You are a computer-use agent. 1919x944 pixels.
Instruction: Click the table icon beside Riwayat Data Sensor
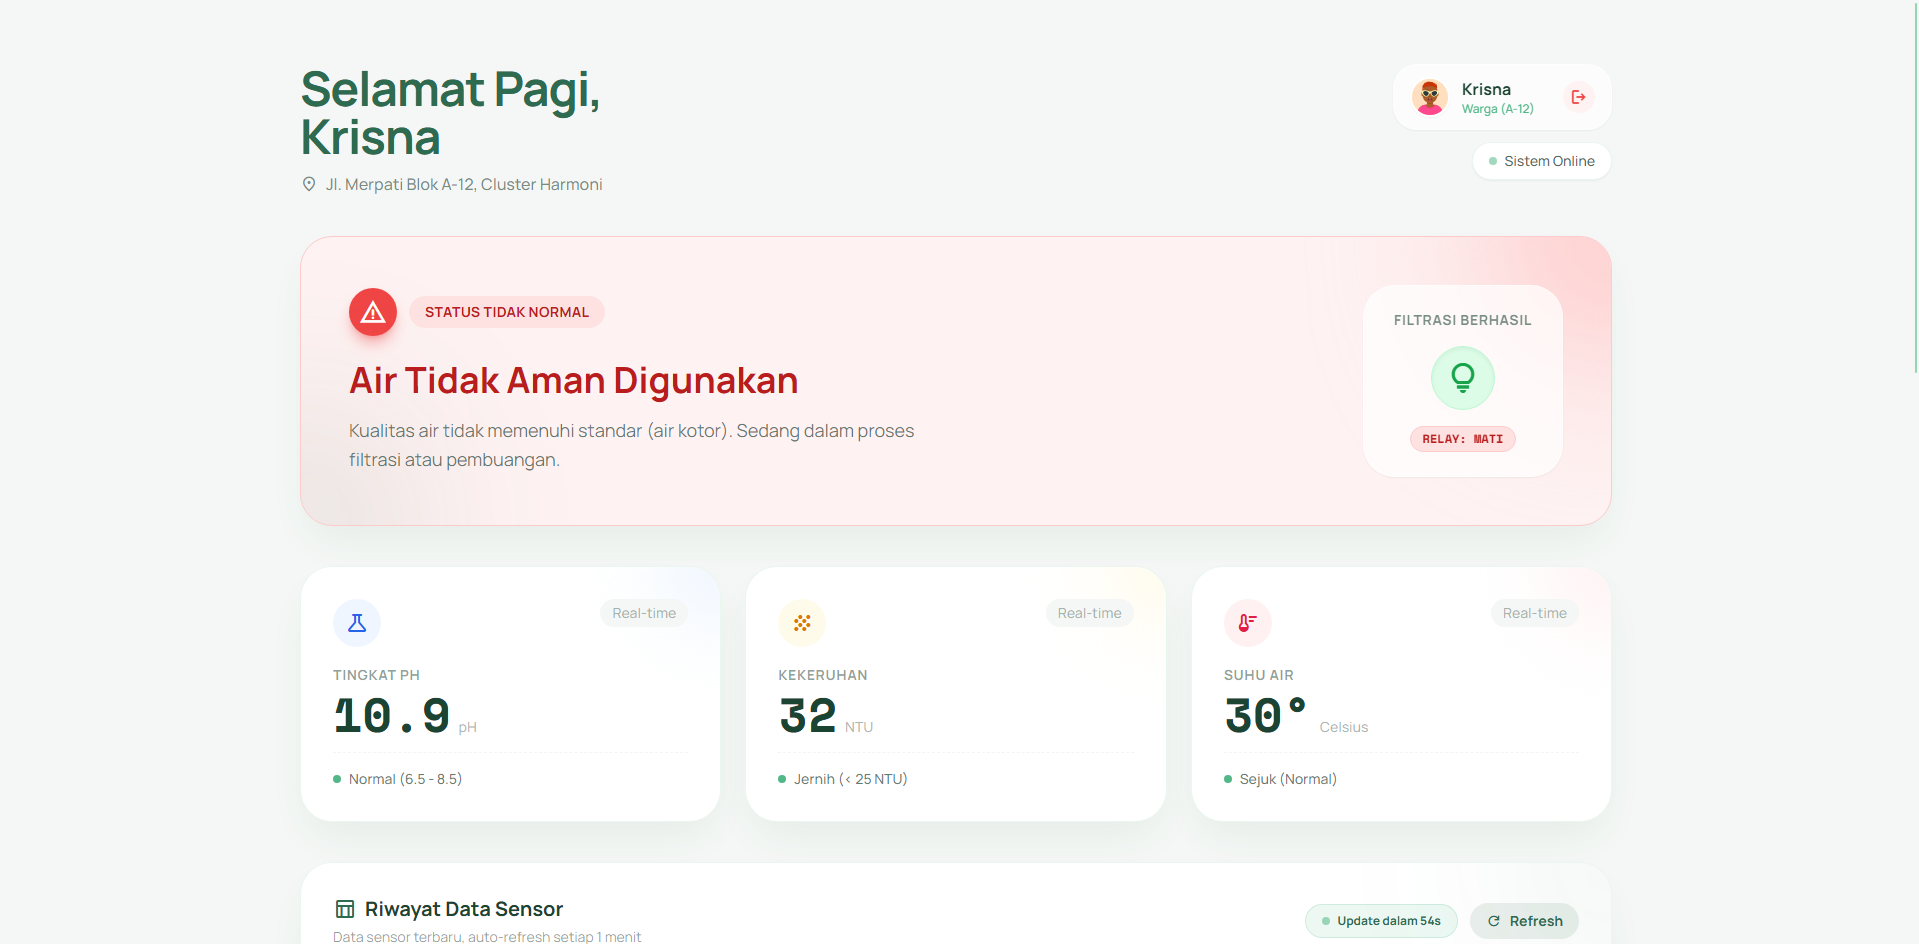tap(344, 909)
